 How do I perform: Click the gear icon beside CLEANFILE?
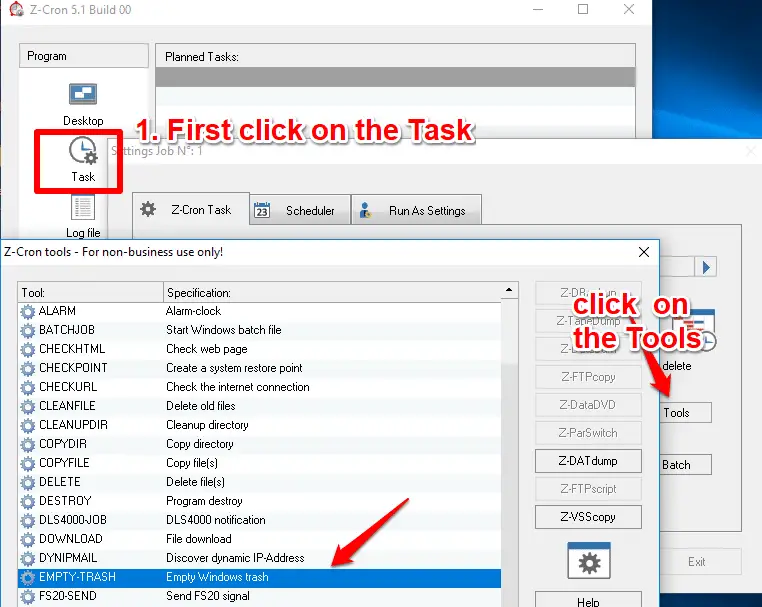click(28, 406)
